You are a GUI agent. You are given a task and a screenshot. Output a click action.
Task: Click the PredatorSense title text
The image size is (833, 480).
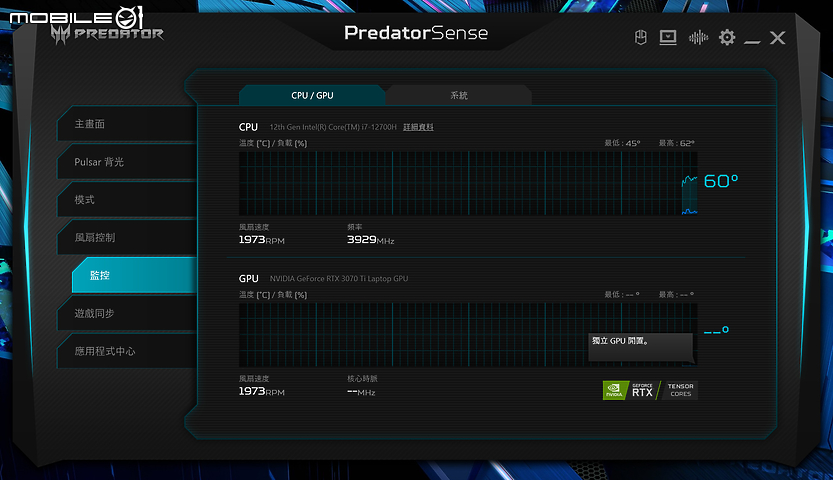pyautogui.click(x=416, y=33)
